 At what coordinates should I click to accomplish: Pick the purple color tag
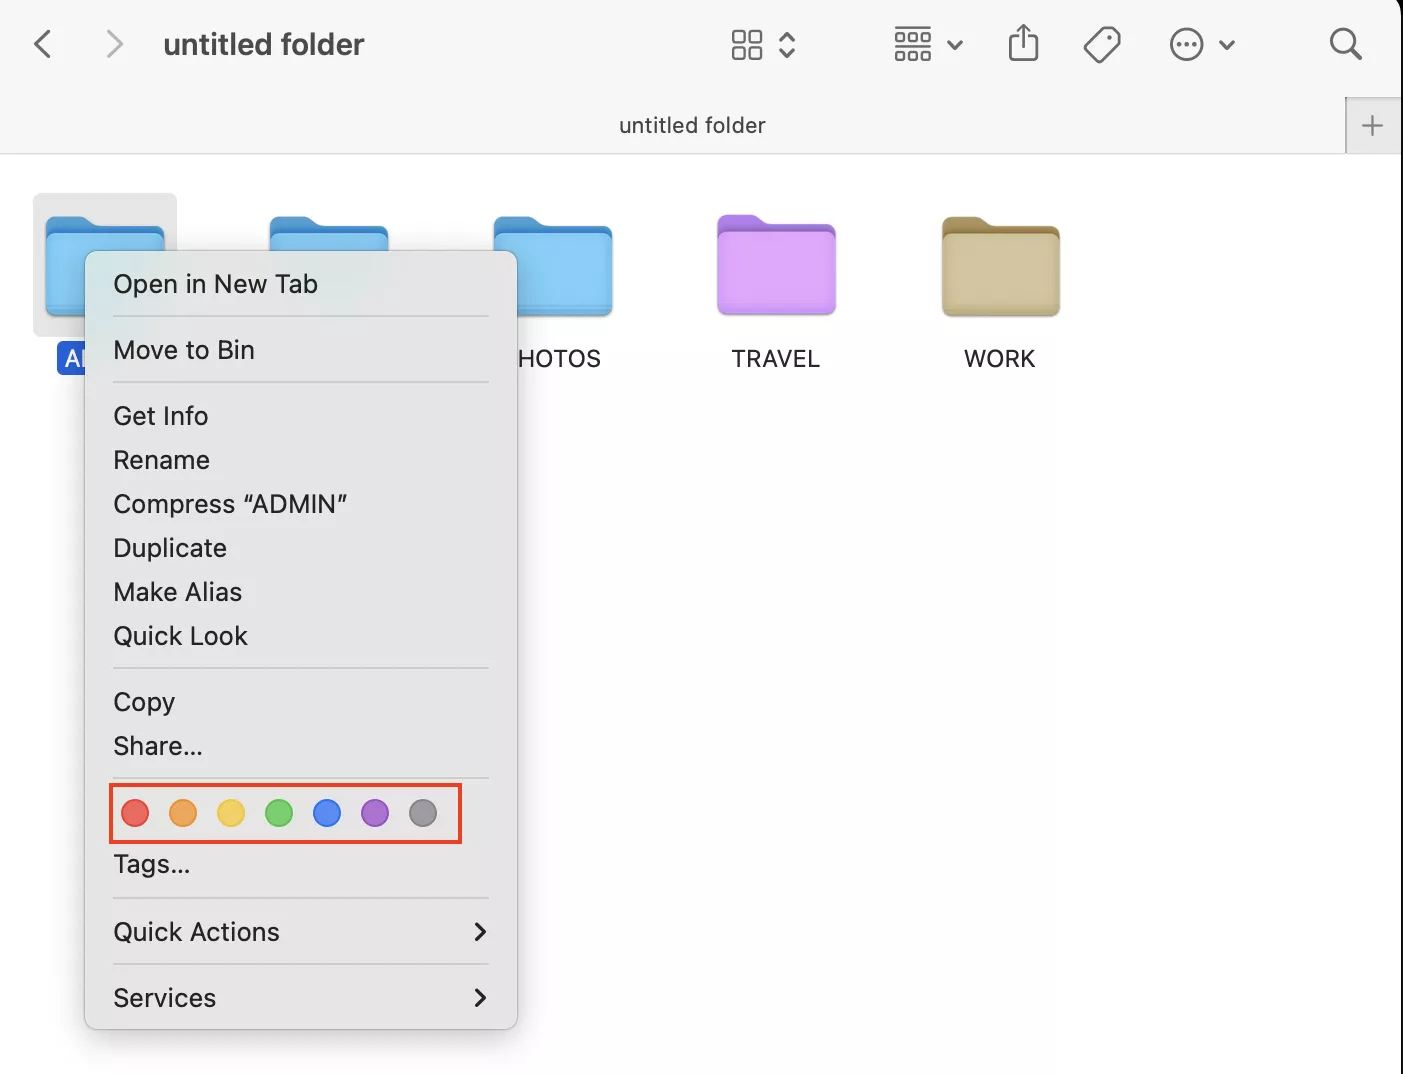point(375,813)
